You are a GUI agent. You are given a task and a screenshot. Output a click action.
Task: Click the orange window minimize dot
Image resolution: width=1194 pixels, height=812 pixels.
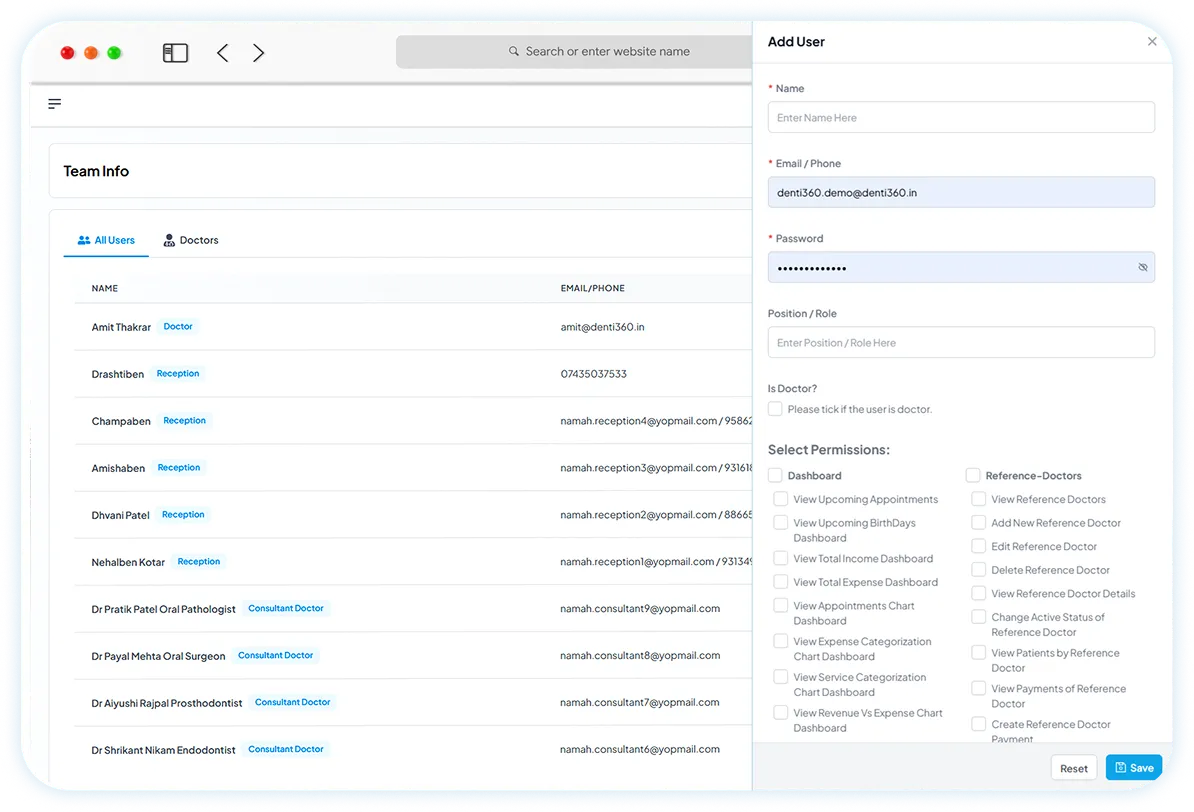pyautogui.click(x=91, y=53)
